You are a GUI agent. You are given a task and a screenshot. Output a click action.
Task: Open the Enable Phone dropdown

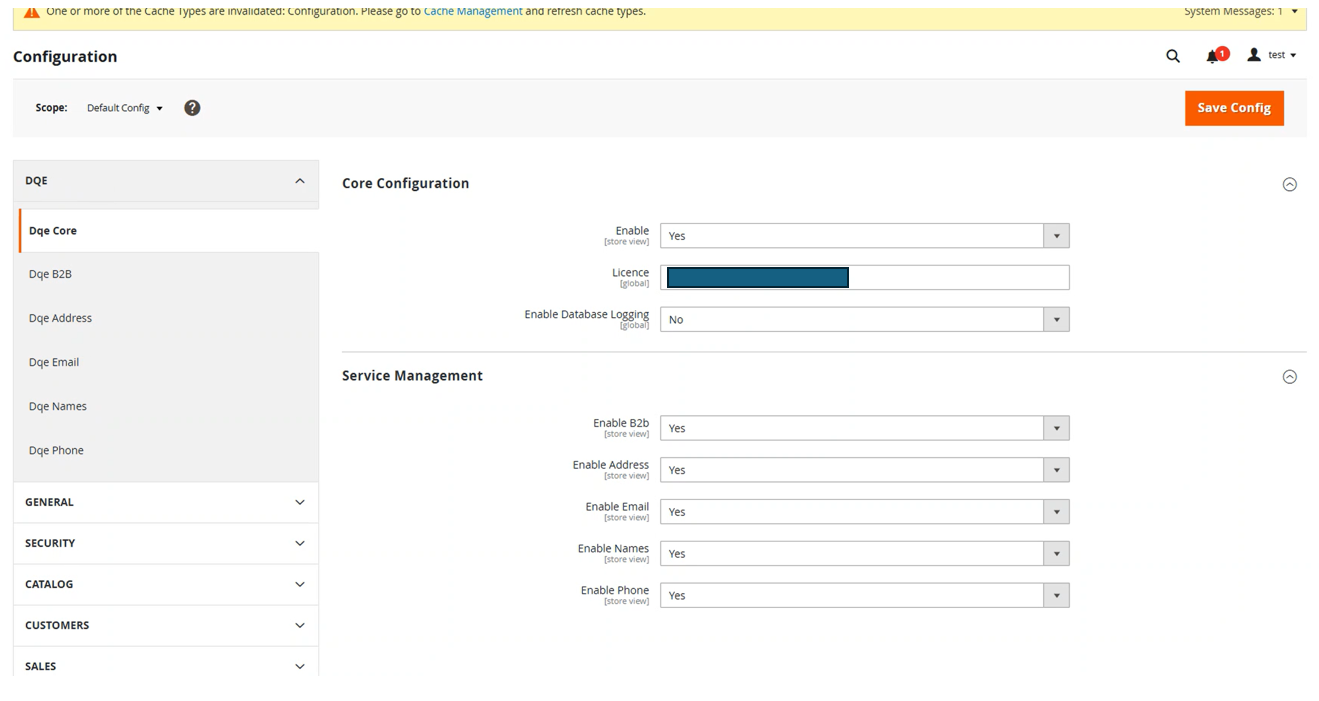864,596
